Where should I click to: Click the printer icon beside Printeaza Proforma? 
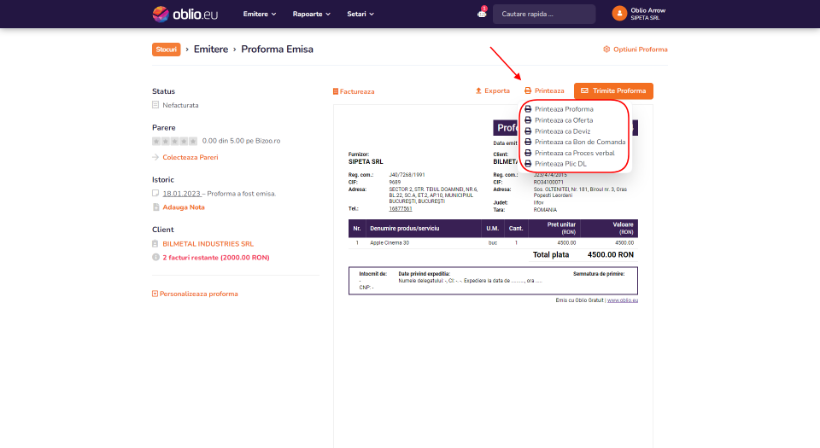tap(528, 109)
